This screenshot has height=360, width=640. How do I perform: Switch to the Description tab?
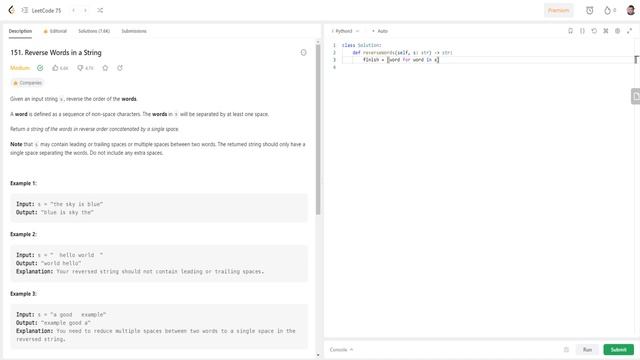pyautogui.click(x=20, y=31)
